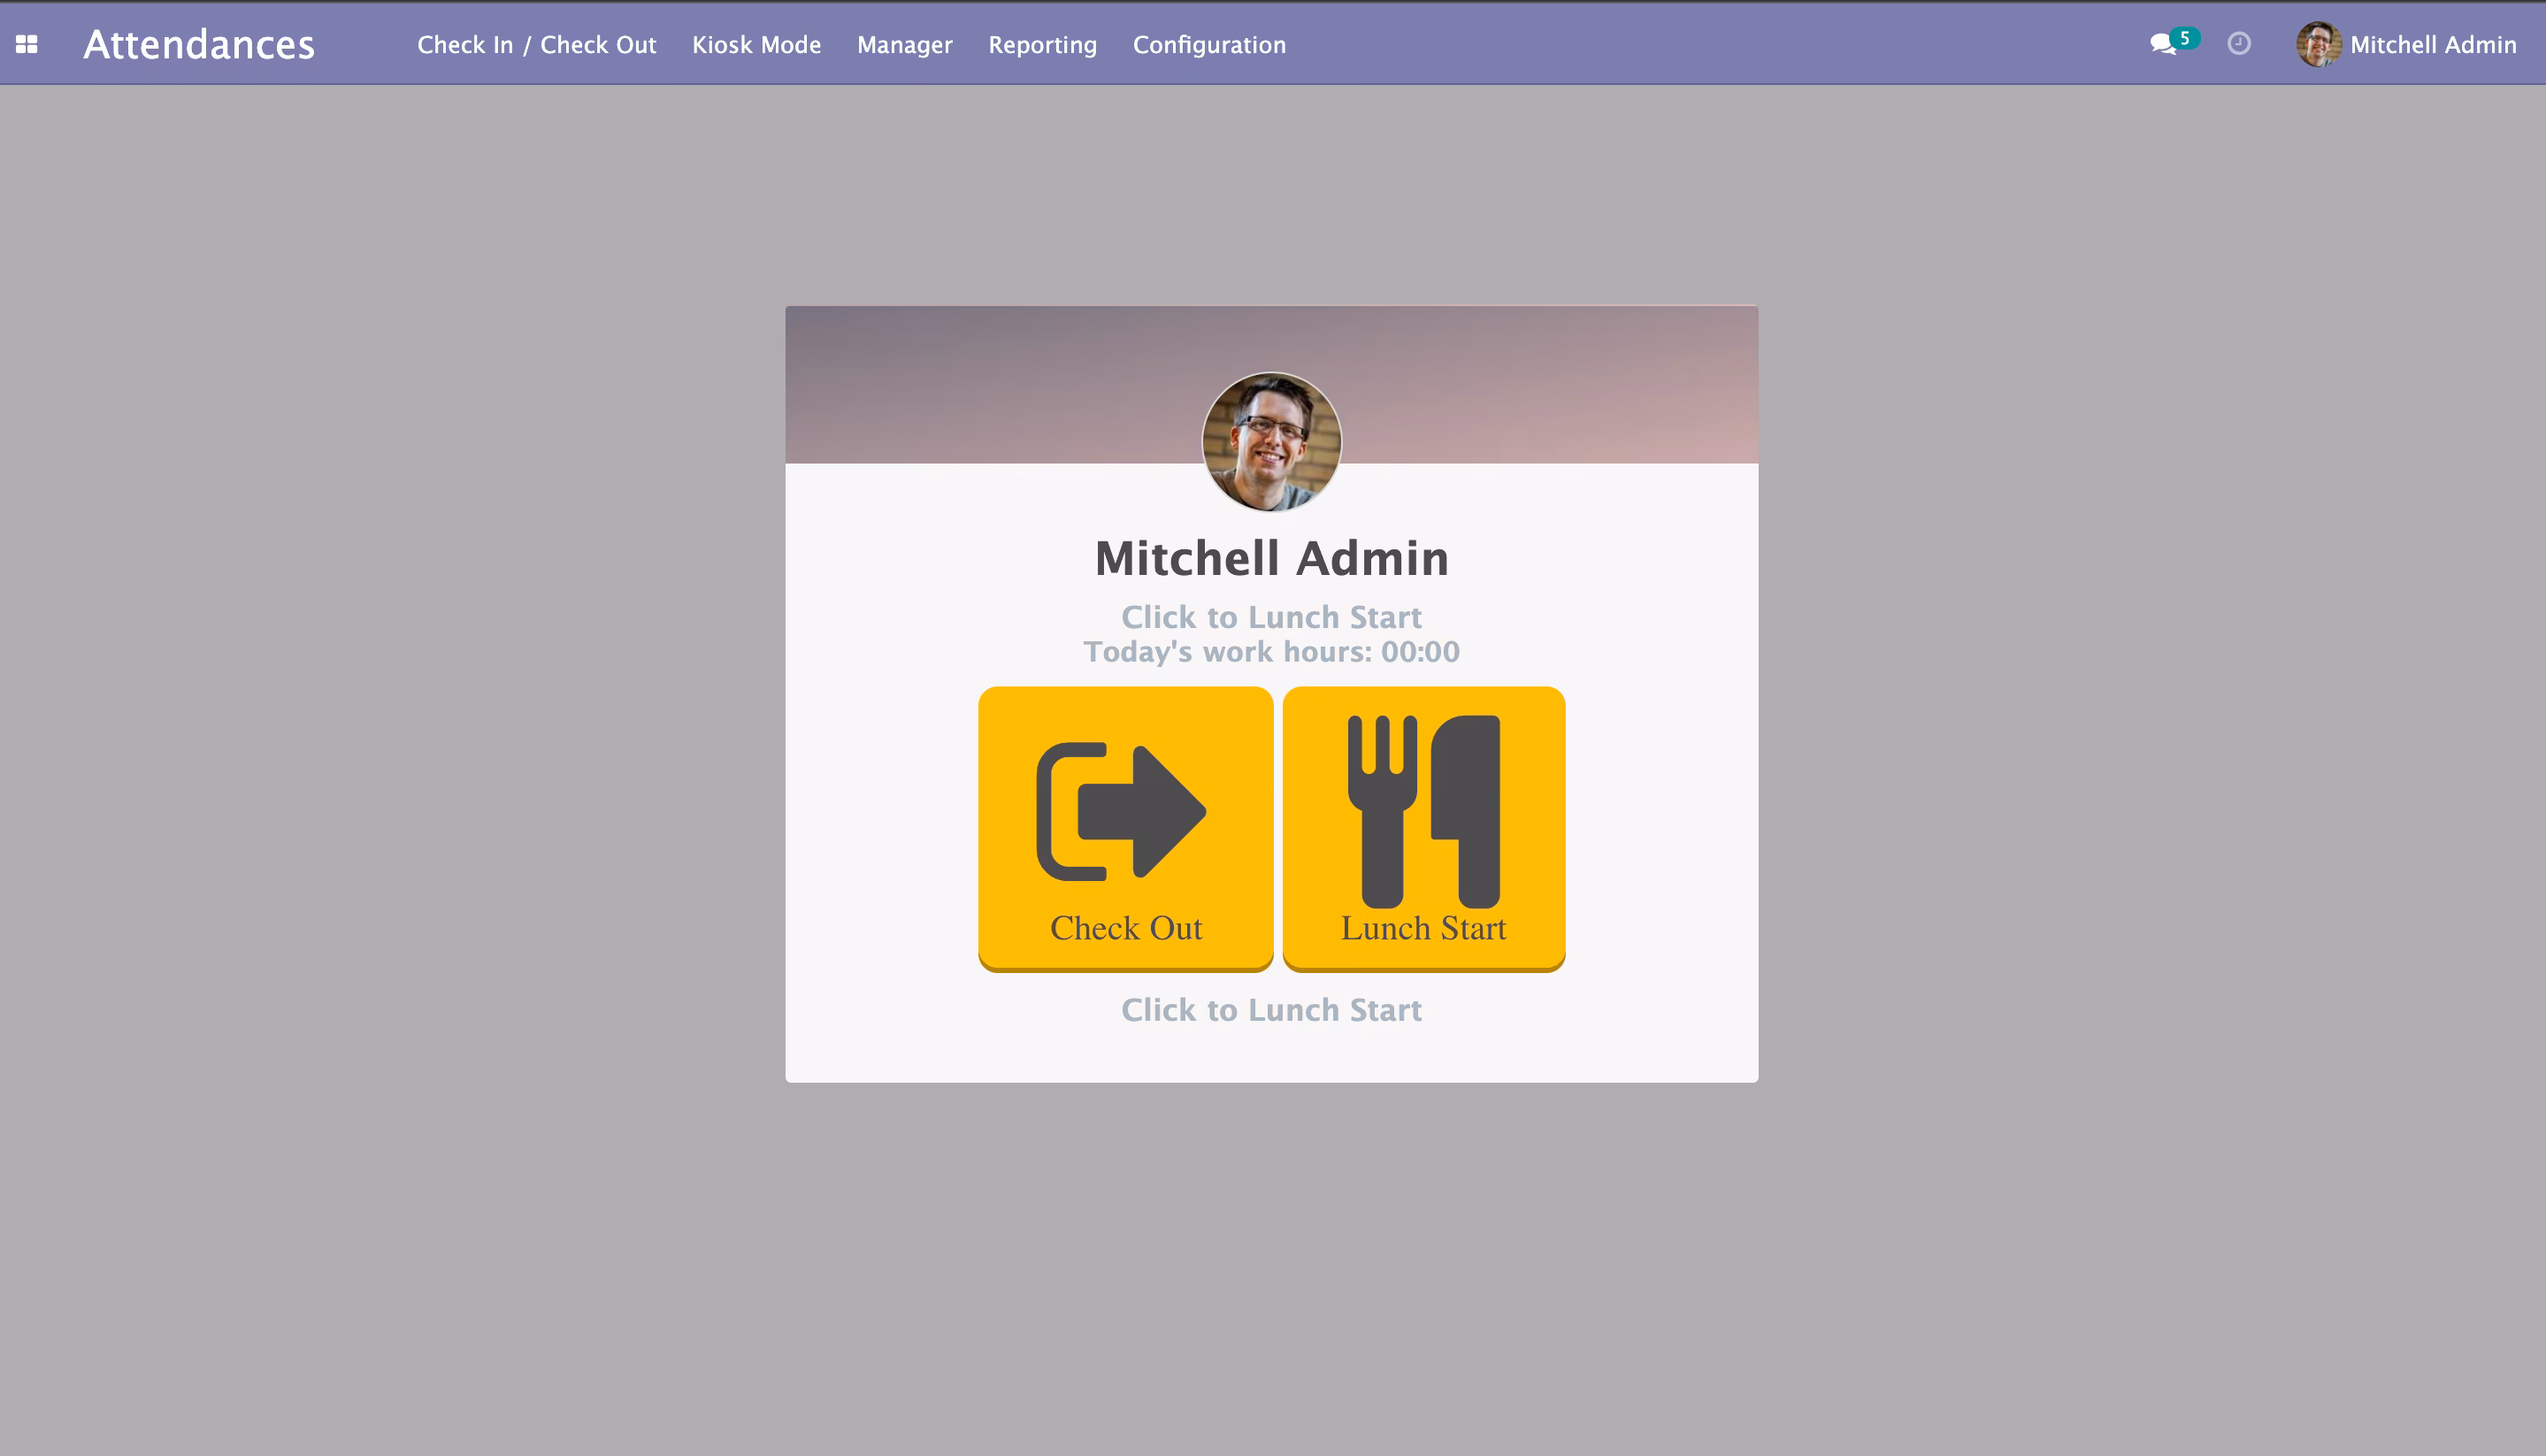2546x1456 pixels.
Task: Click the "Click to Lunch Start" text below buttons
Action: point(1271,1009)
